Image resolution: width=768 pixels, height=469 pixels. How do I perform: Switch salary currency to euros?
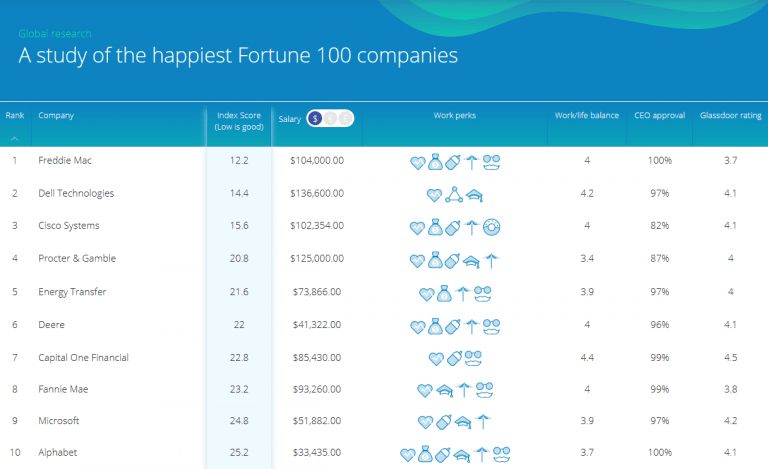[x=330, y=118]
